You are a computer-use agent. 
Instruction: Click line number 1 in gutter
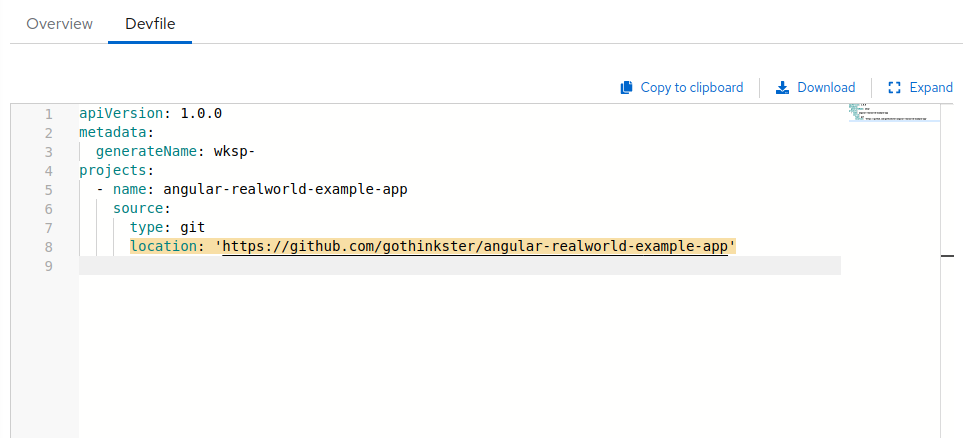pyautogui.click(x=48, y=114)
